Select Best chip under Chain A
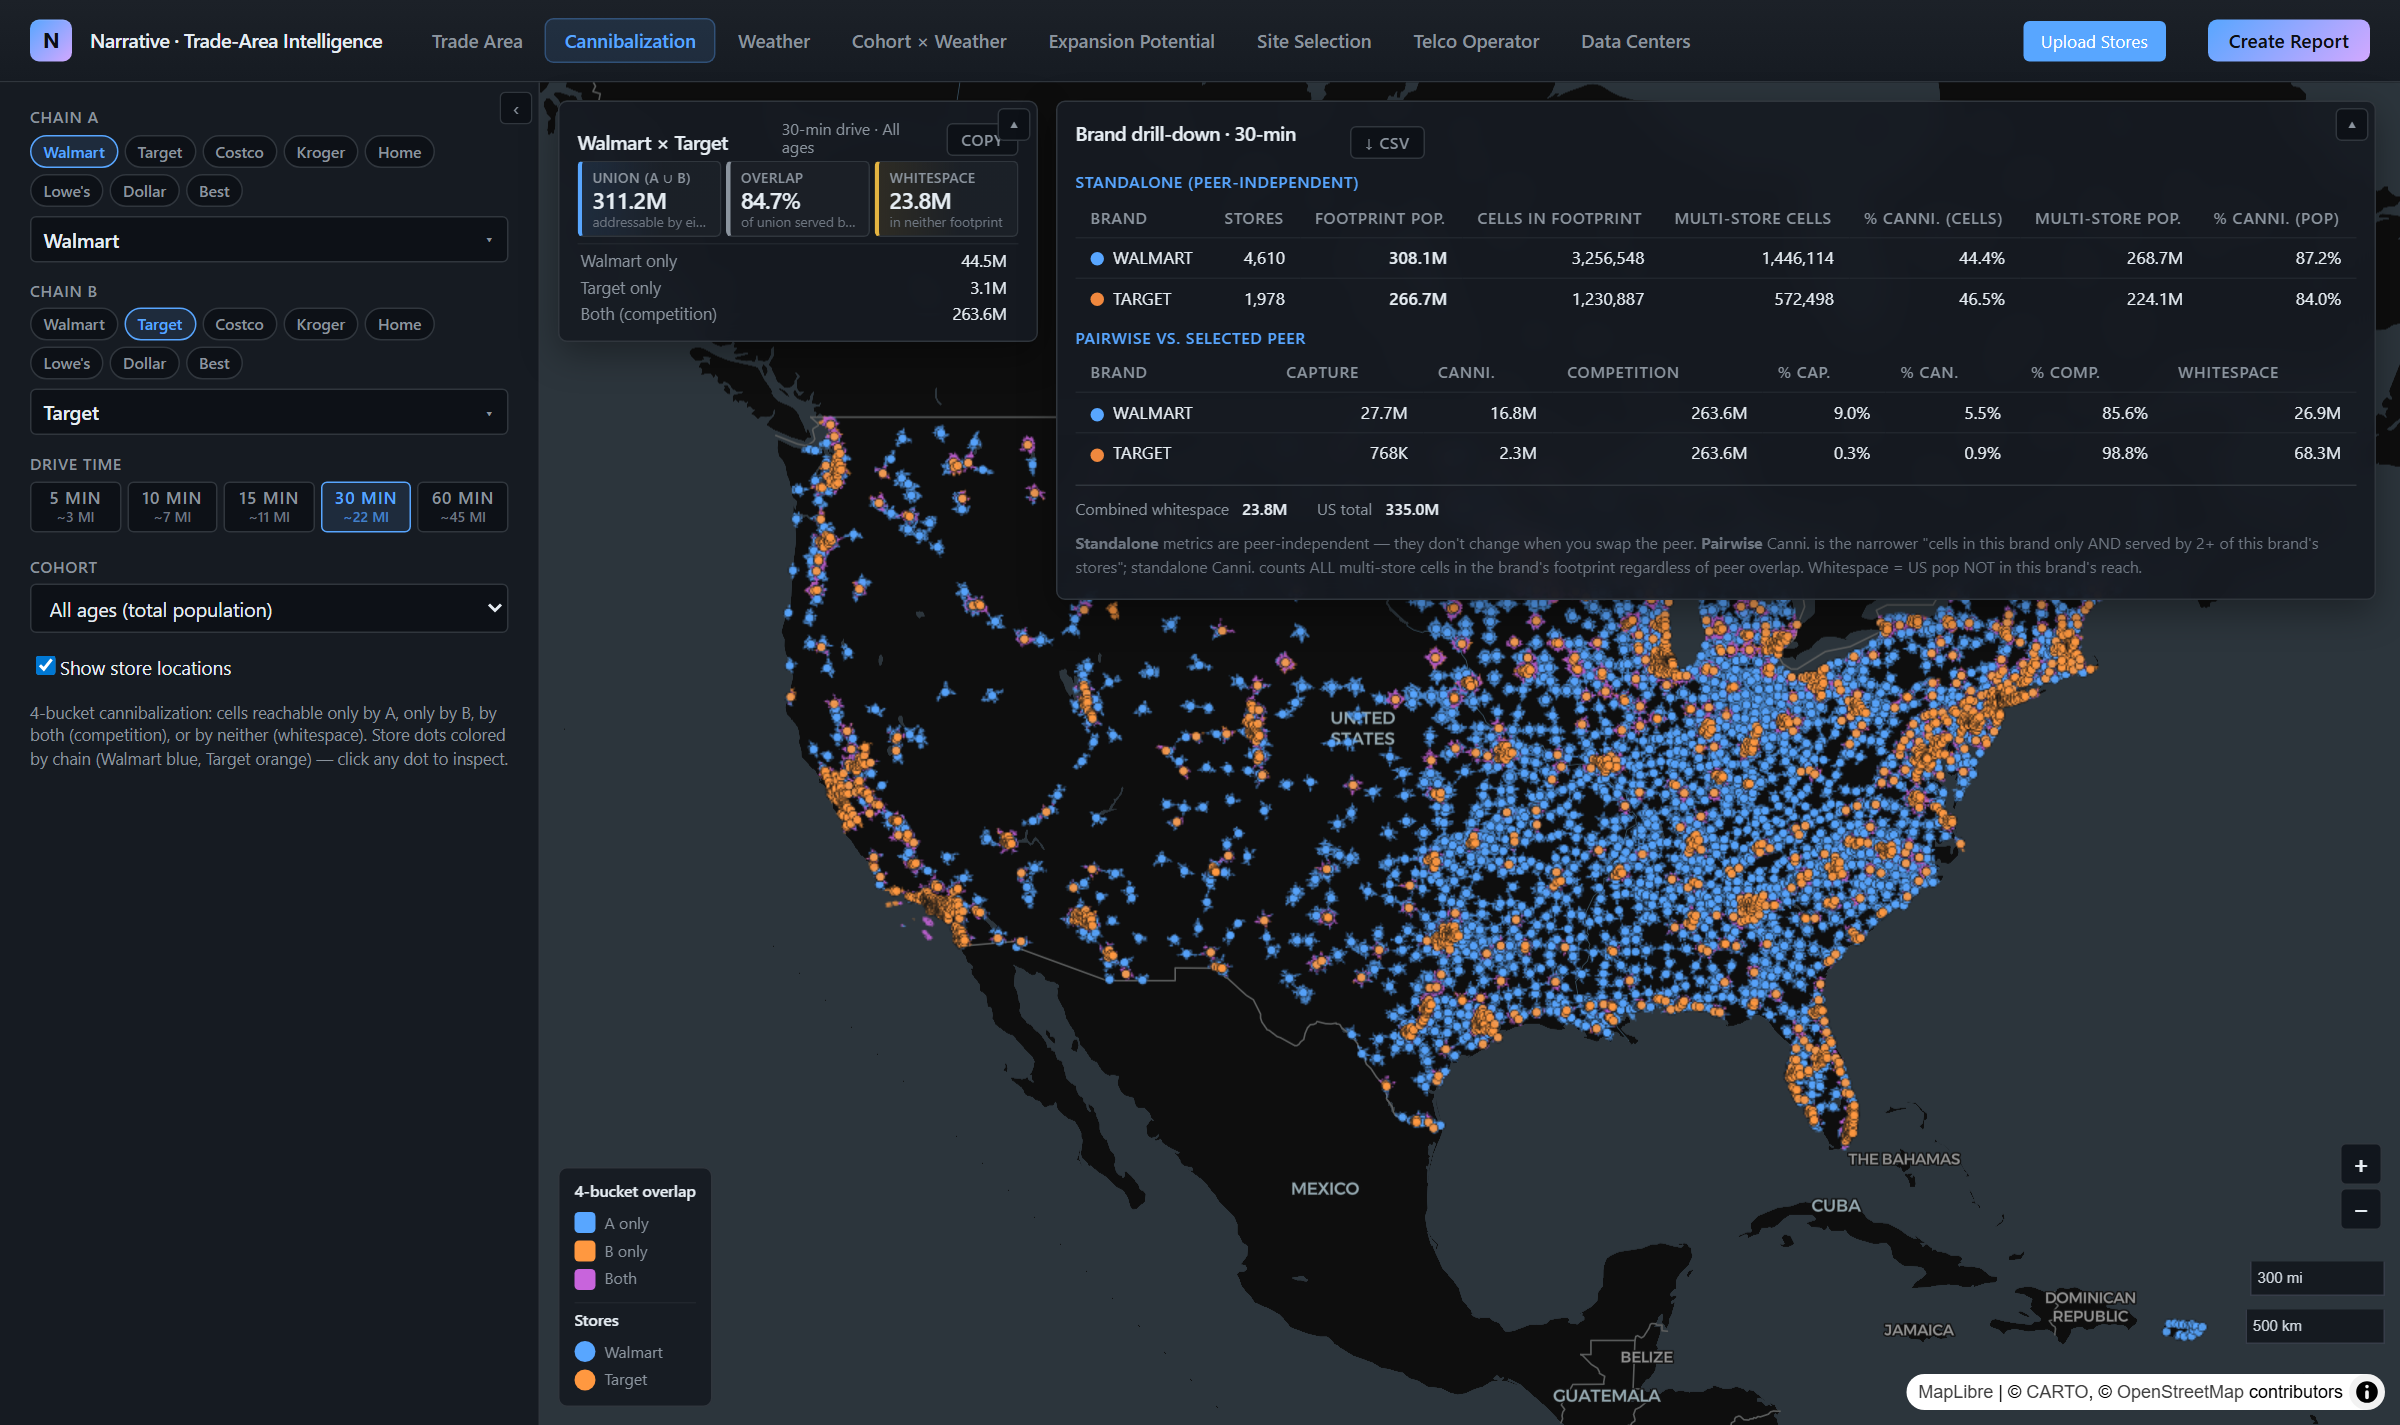2400x1425 pixels. 214,191
